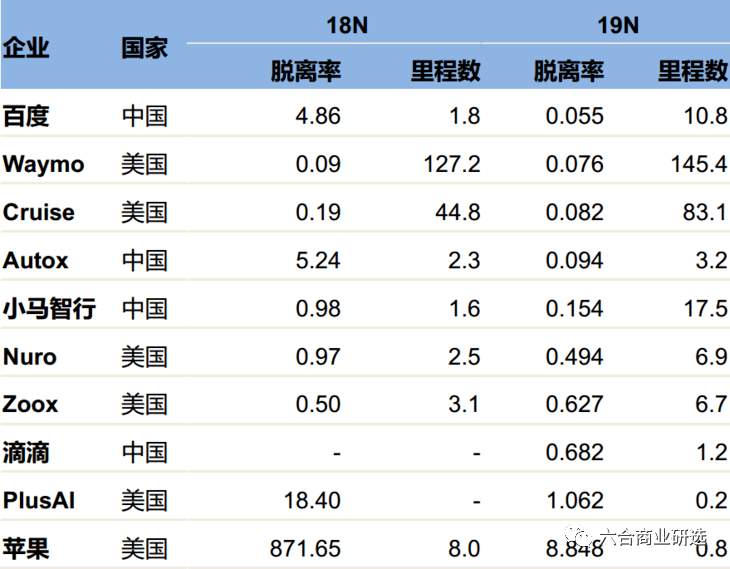Click the 145.4 mileage value for Waymo
This screenshot has height=569, width=730.
click(699, 164)
